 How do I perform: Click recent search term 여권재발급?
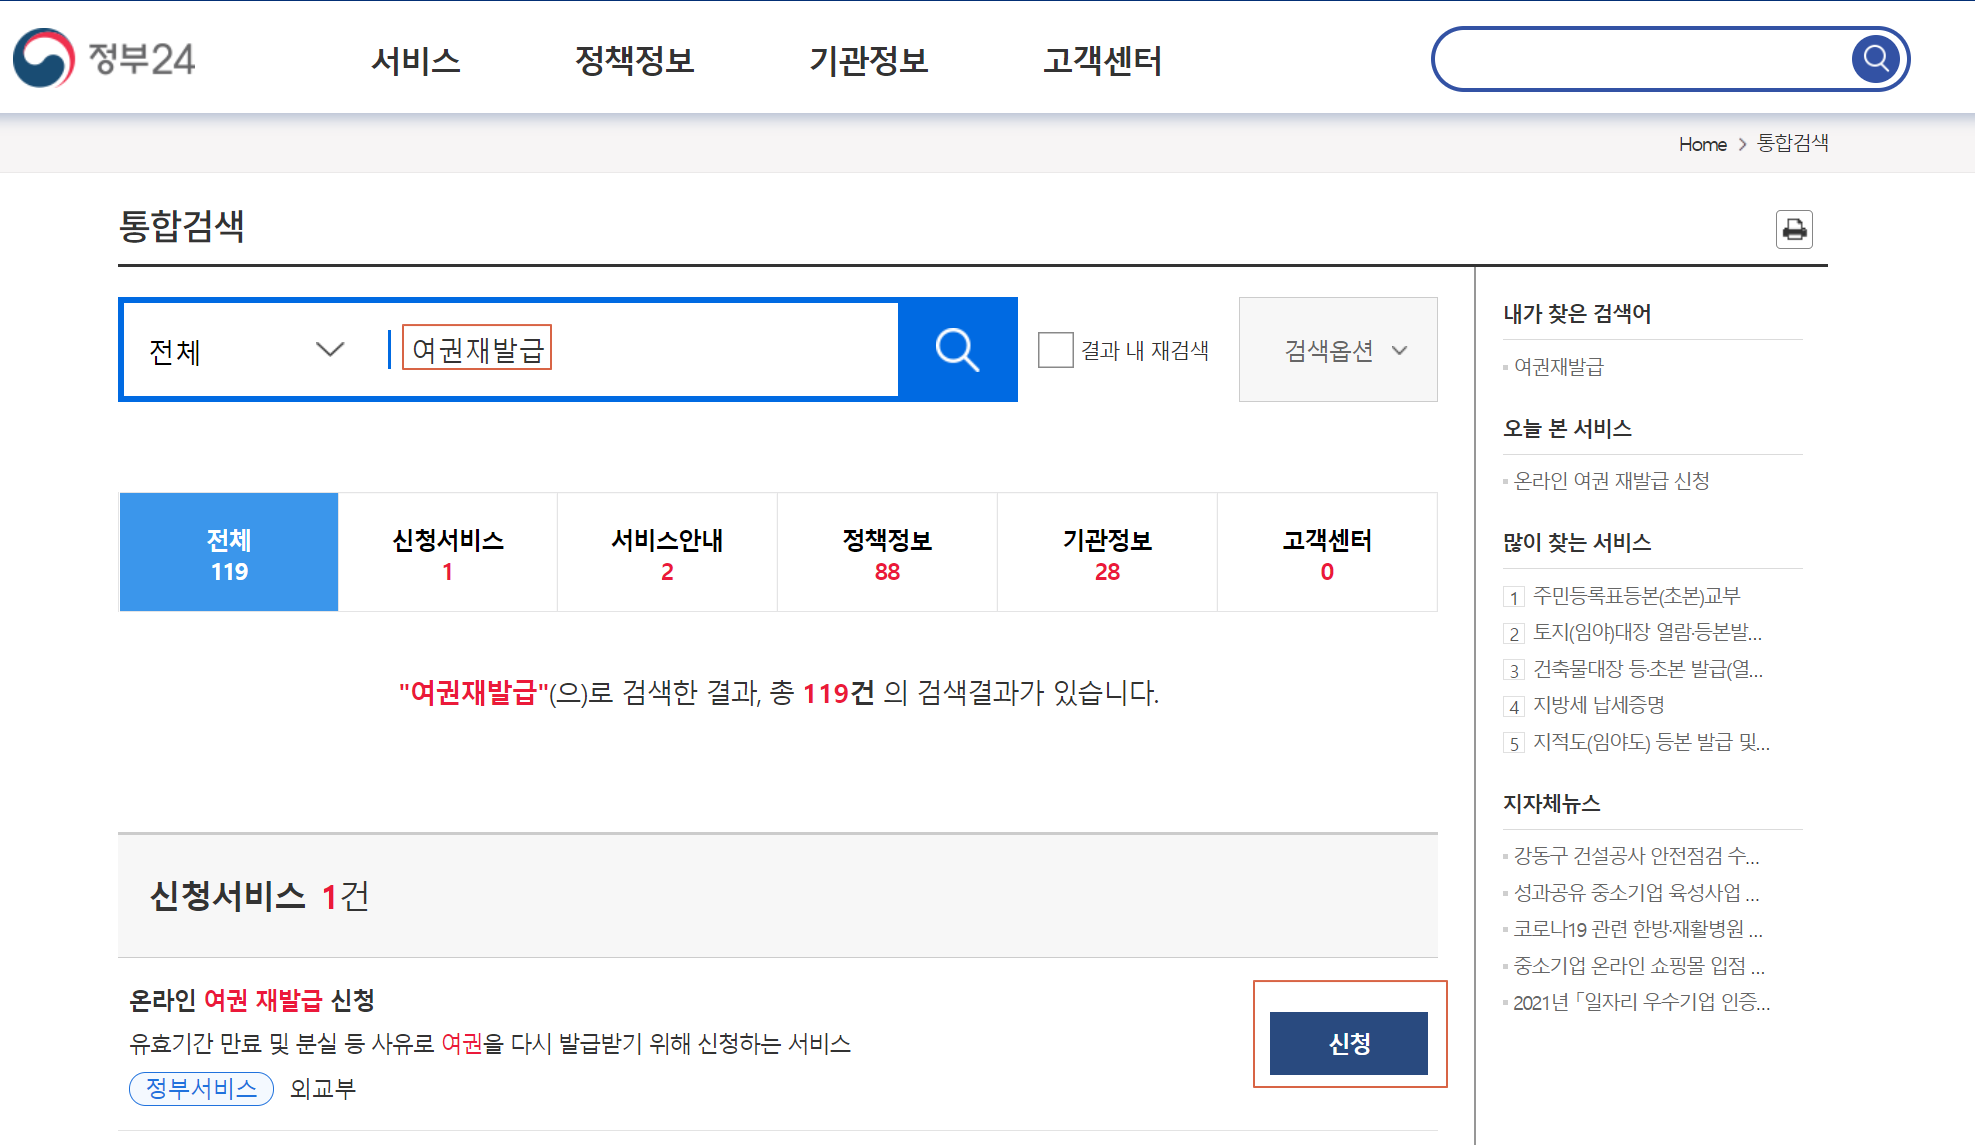point(1558,367)
